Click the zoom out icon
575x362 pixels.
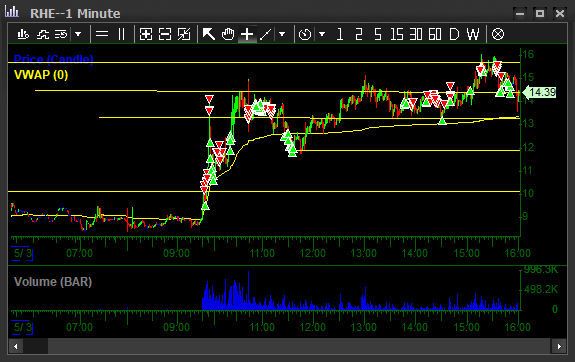point(165,34)
